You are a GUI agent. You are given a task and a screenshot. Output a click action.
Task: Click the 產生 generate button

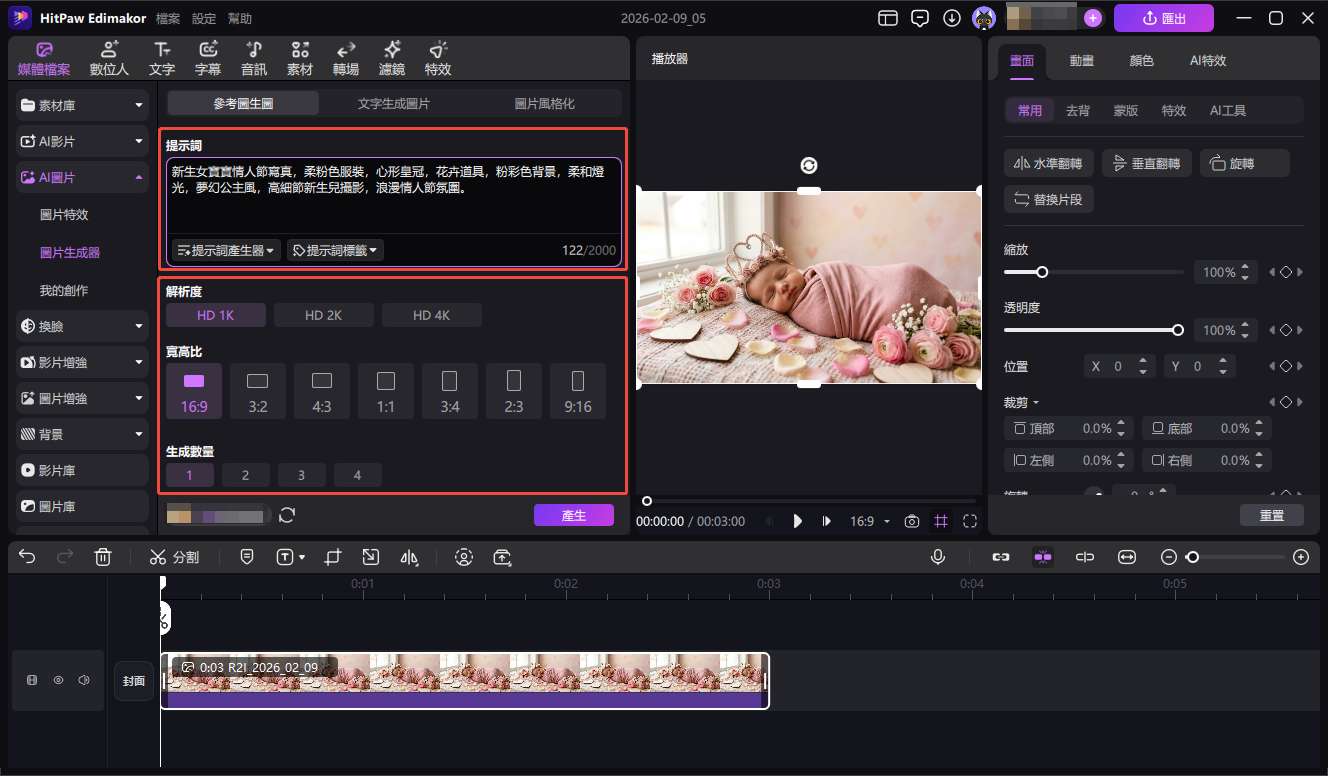click(x=573, y=514)
